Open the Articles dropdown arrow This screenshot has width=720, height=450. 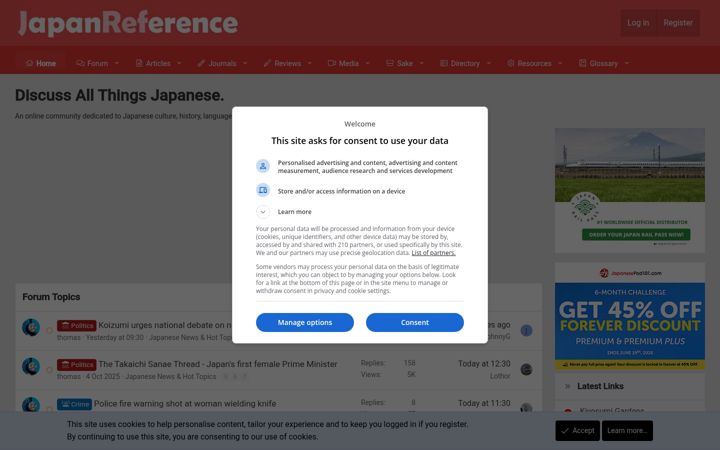tap(179, 63)
